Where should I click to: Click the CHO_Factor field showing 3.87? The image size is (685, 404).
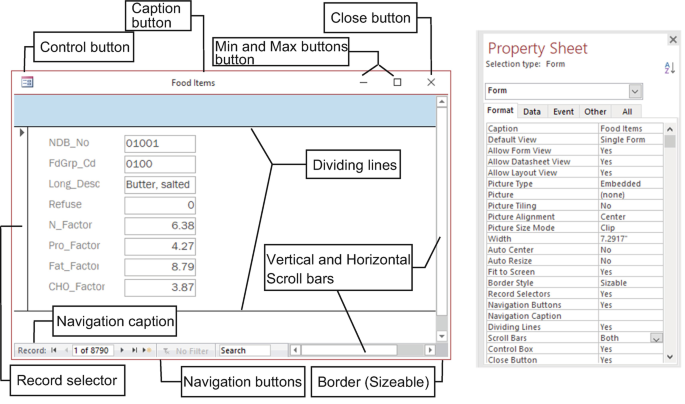coord(160,287)
